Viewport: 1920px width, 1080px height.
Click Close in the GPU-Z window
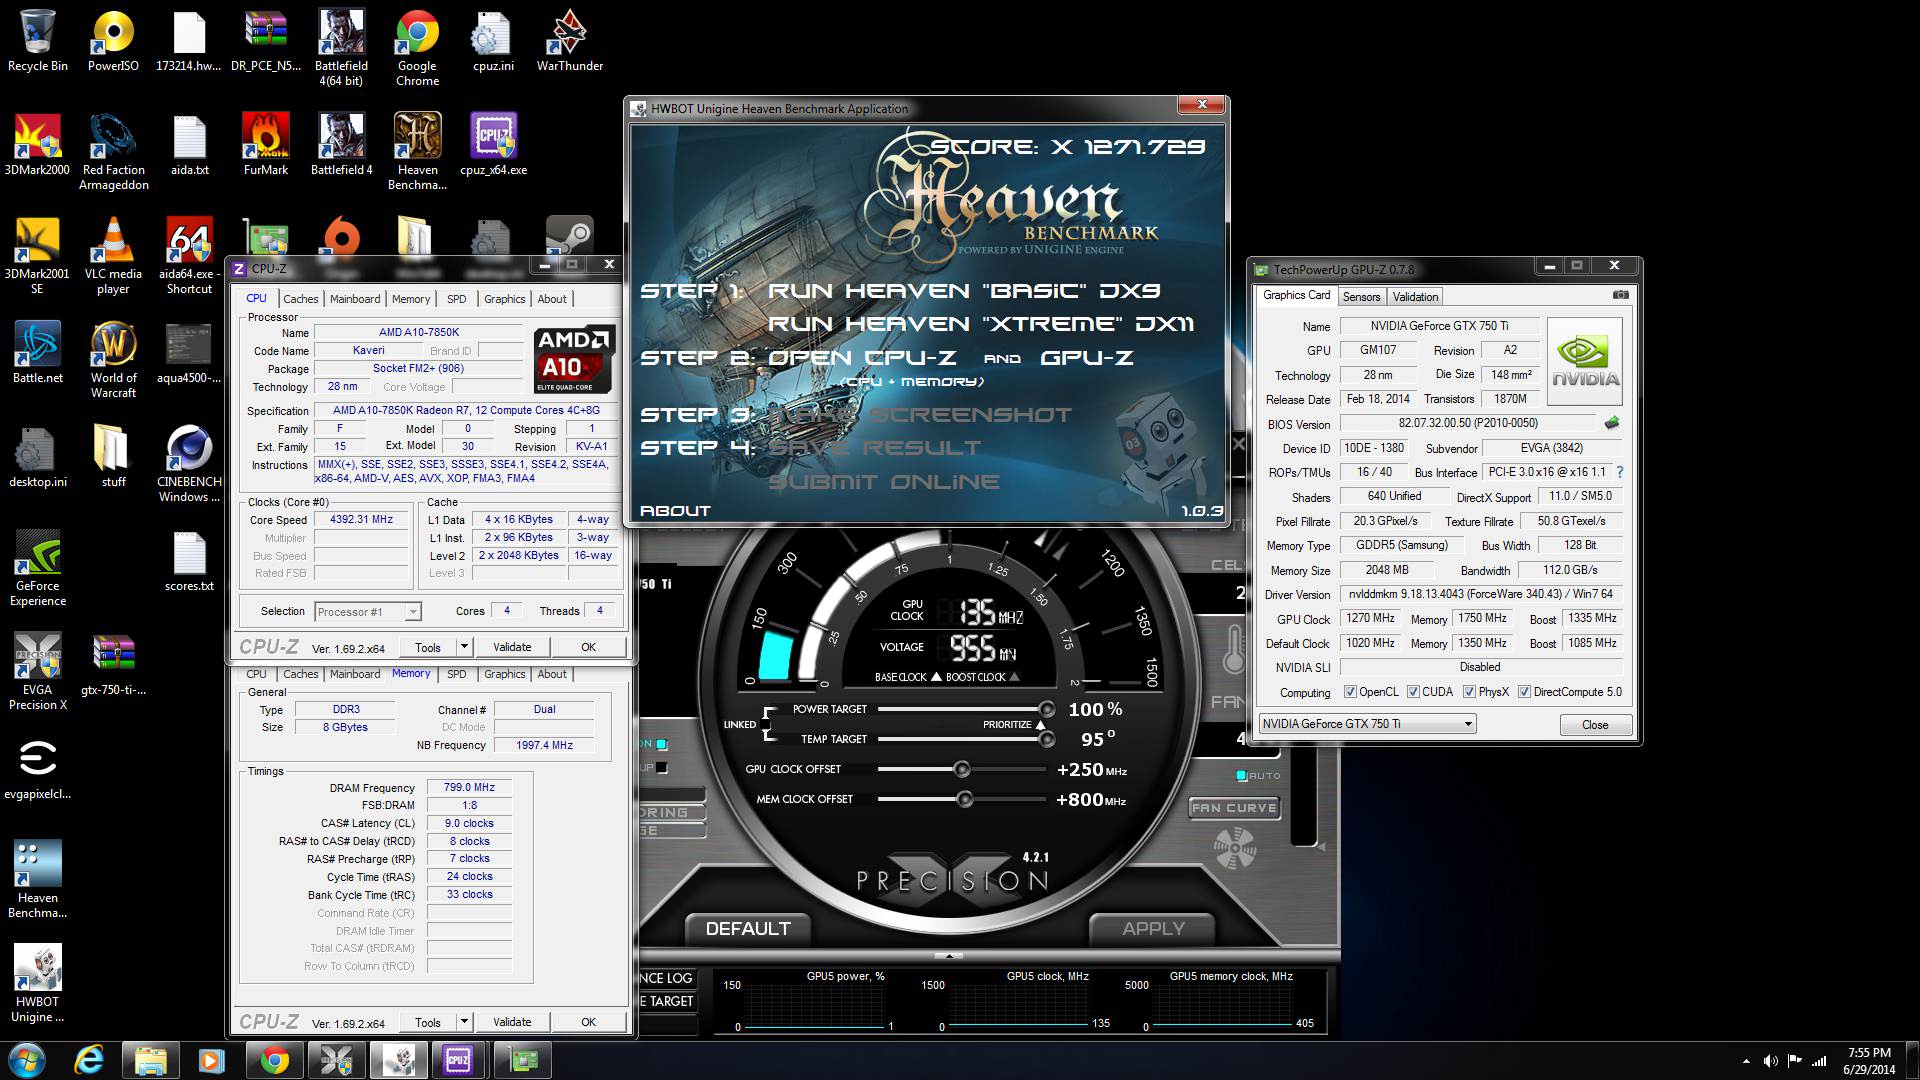click(1595, 725)
